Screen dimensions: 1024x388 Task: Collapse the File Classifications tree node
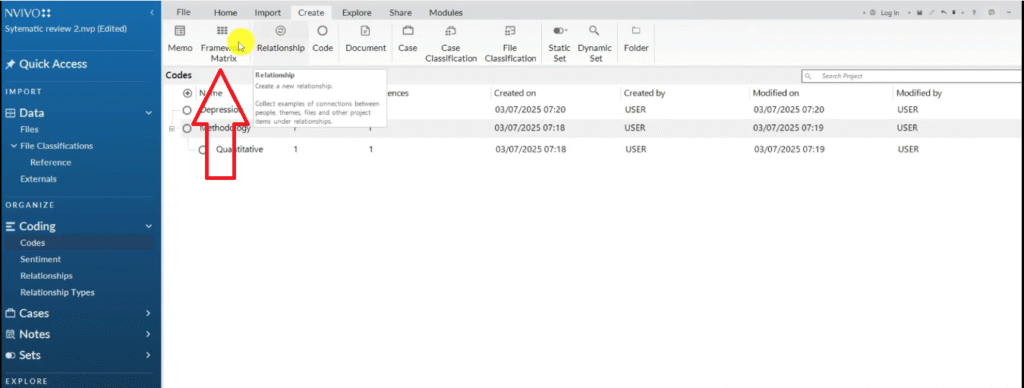point(14,146)
